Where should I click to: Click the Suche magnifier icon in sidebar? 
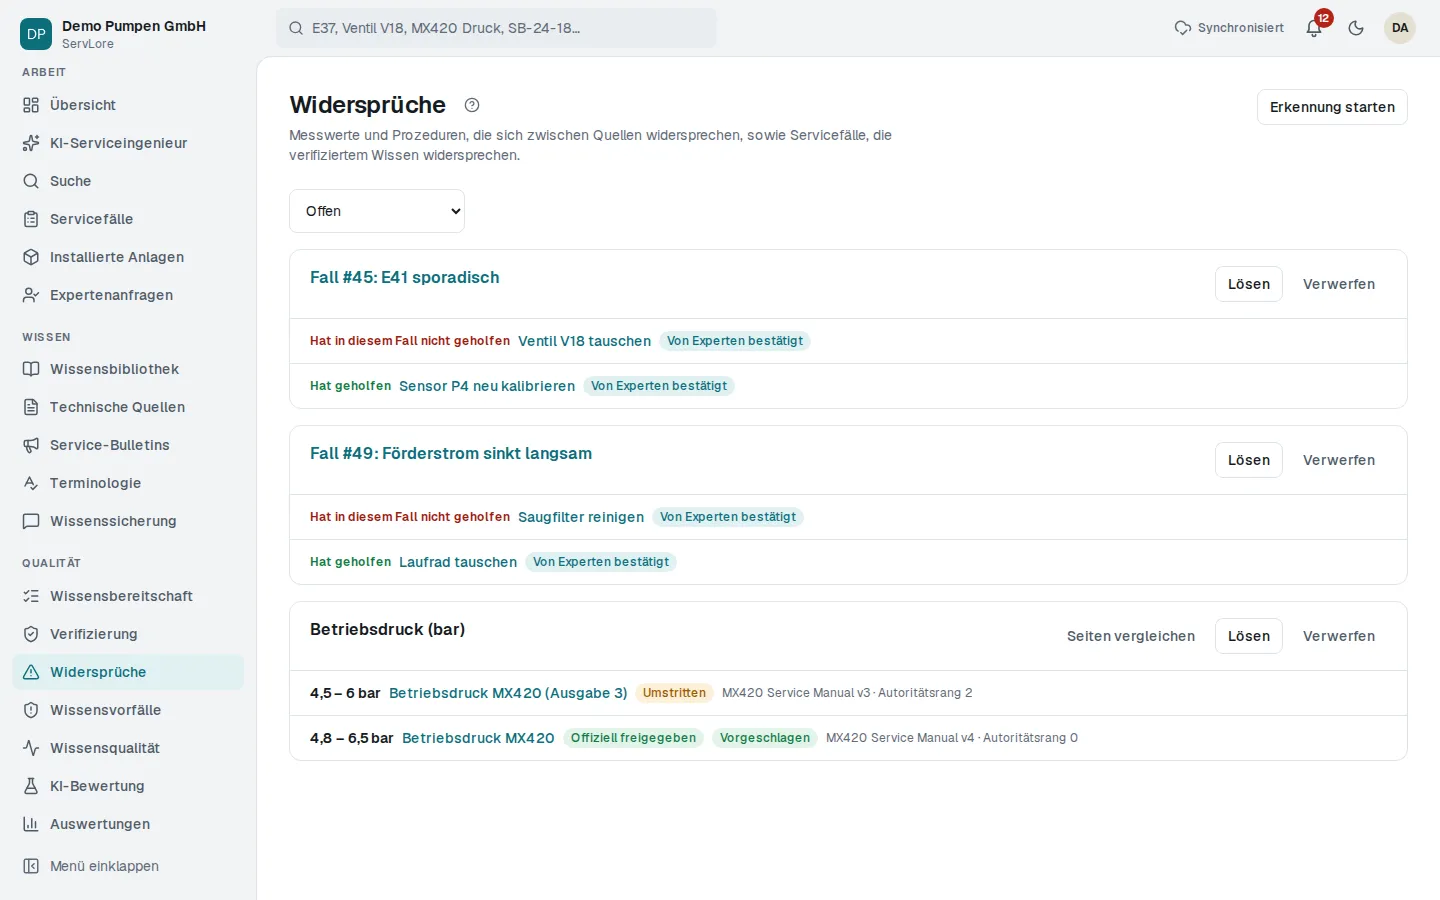31,181
